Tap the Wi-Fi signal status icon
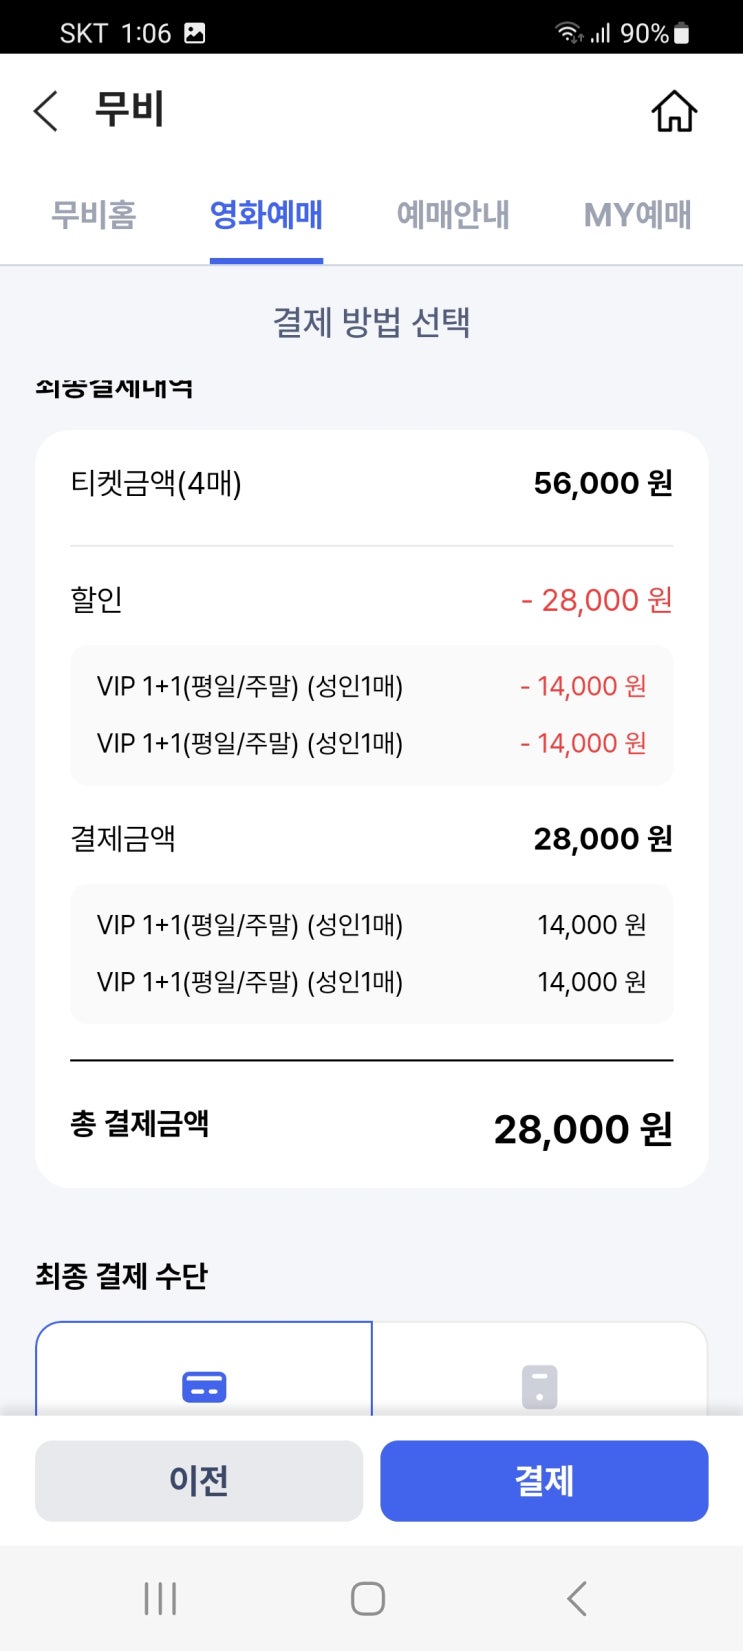This screenshot has width=743, height=1651. coord(569,33)
